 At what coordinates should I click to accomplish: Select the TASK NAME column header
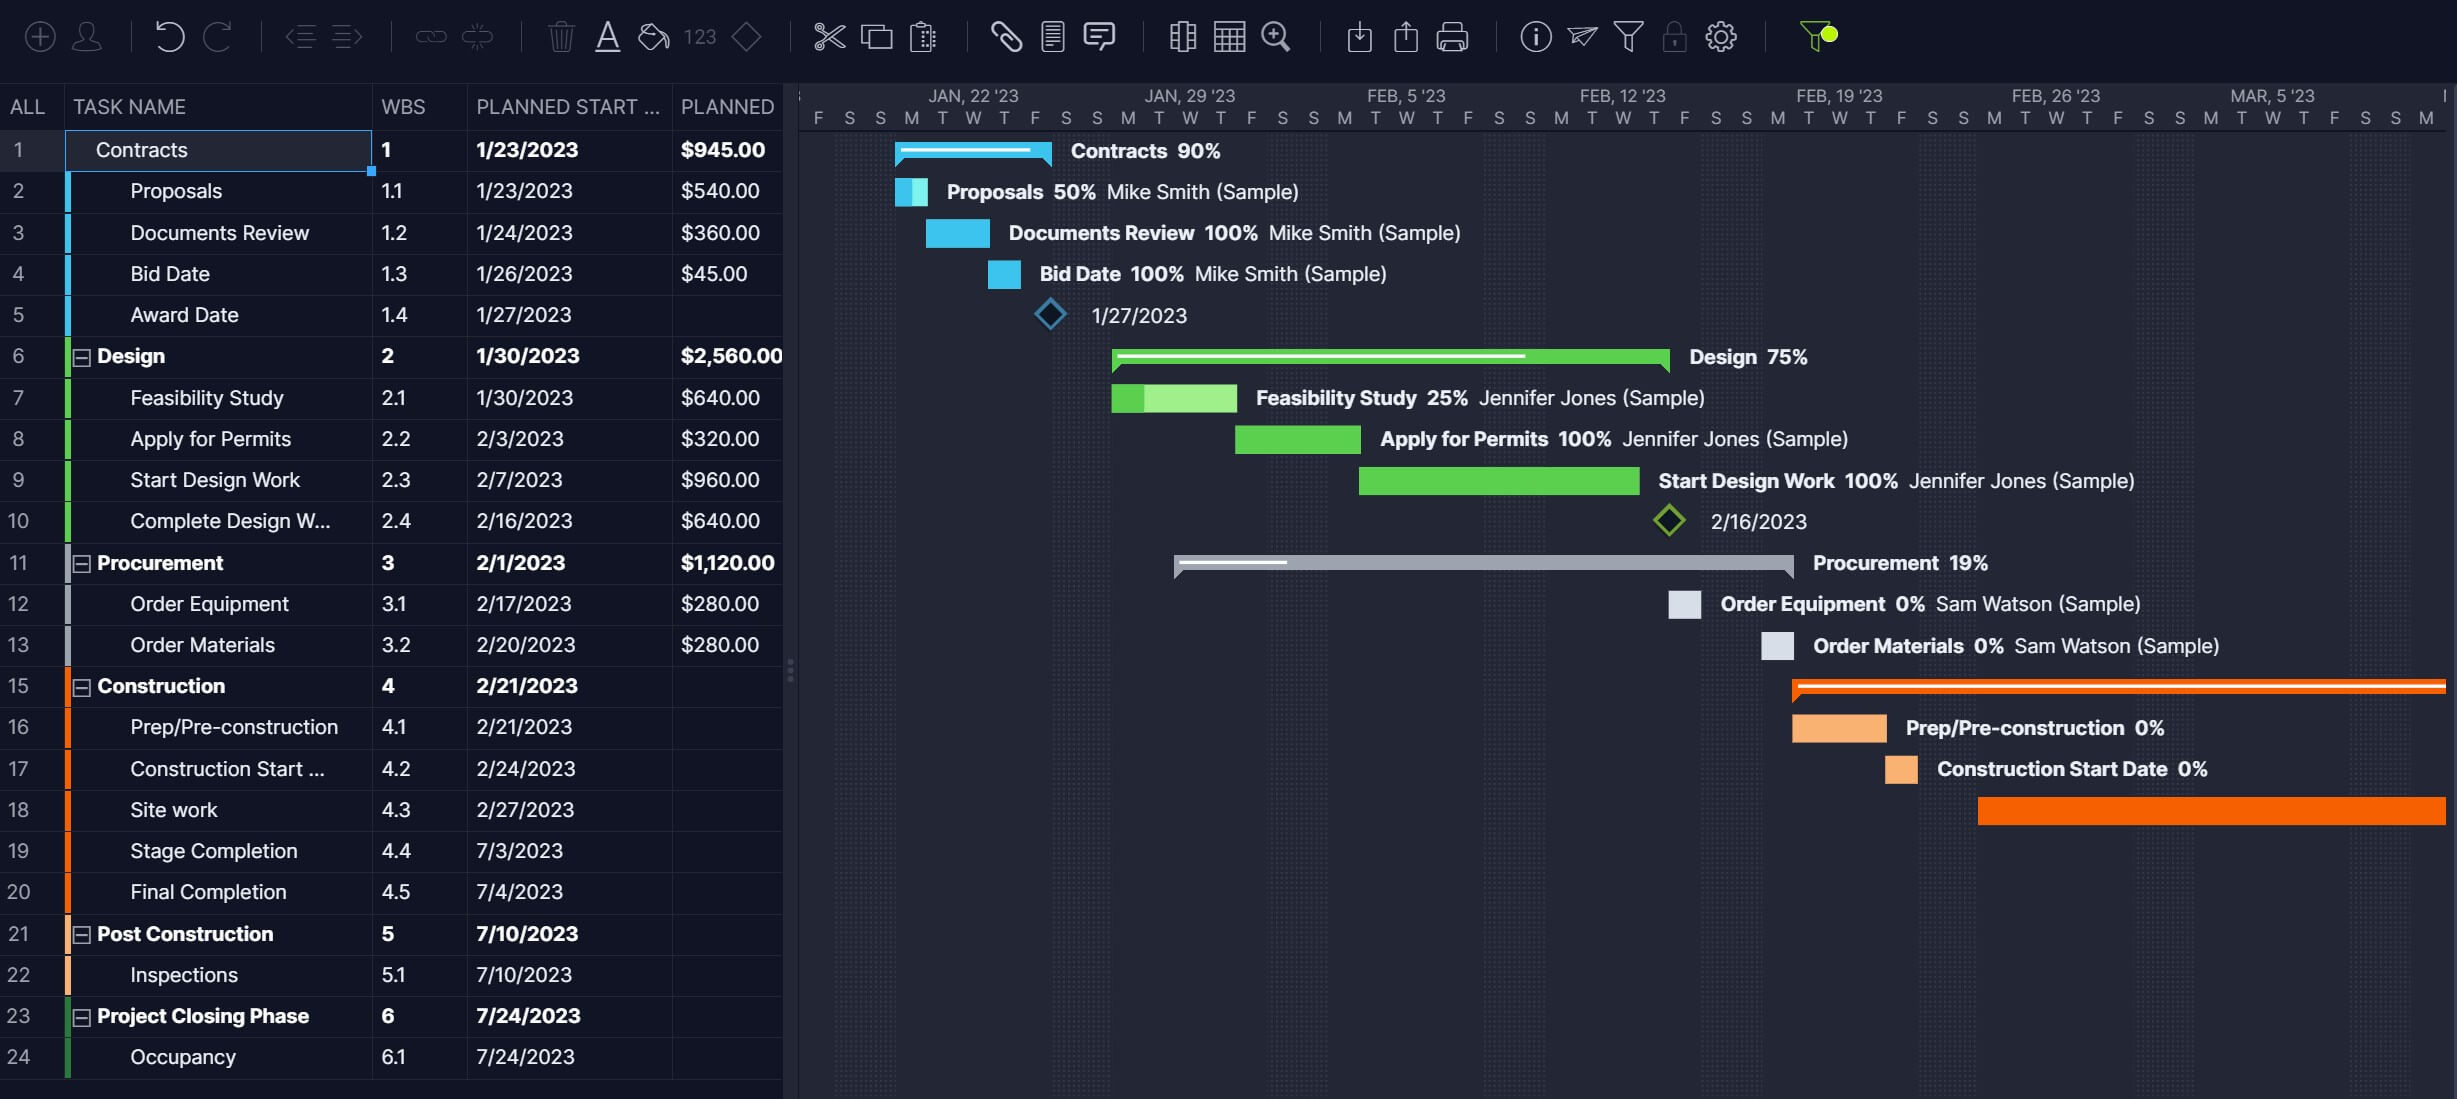[130, 106]
